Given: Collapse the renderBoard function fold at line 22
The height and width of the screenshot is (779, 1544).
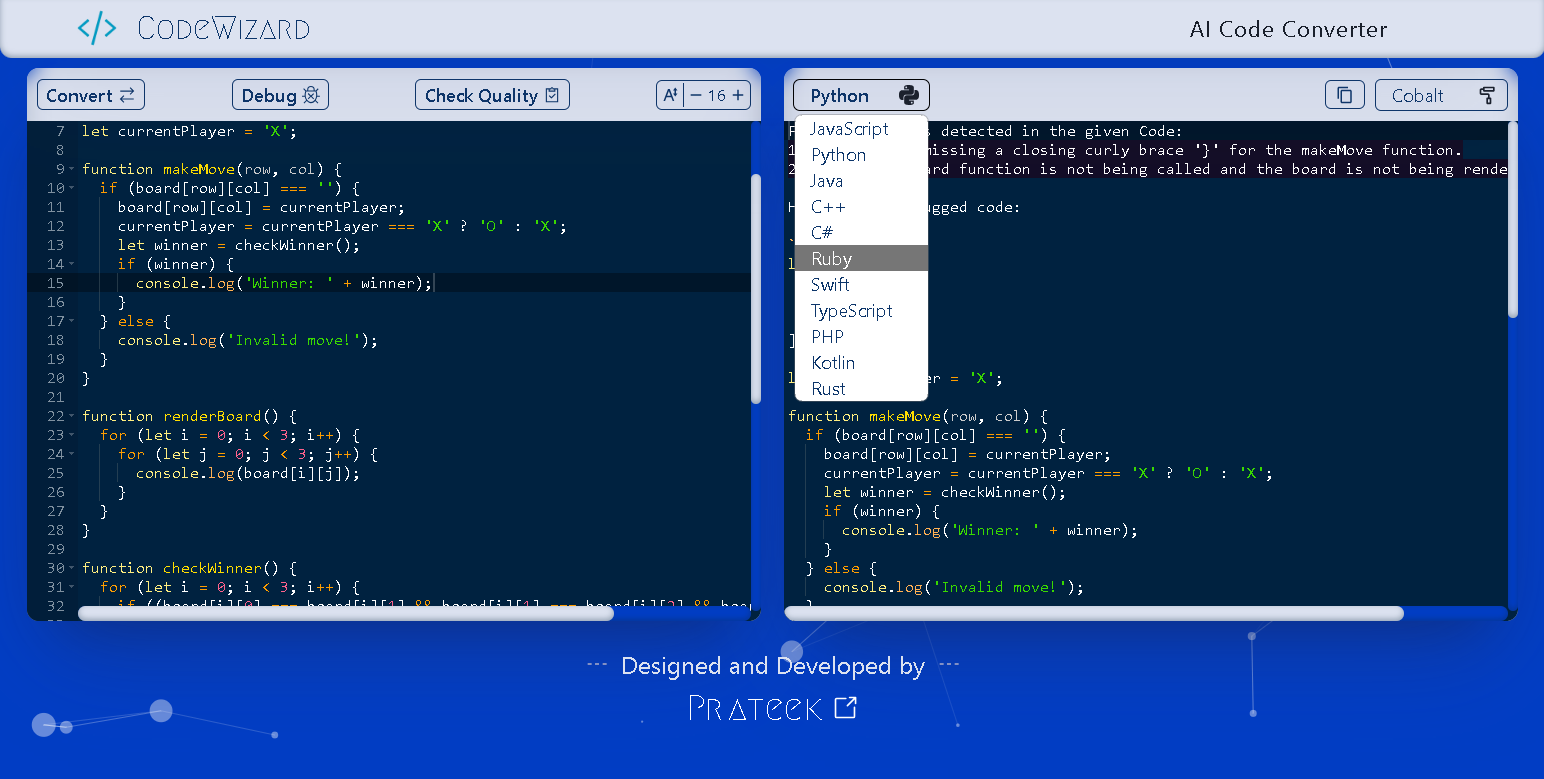Looking at the screenshot, I should [x=72, y=416].
